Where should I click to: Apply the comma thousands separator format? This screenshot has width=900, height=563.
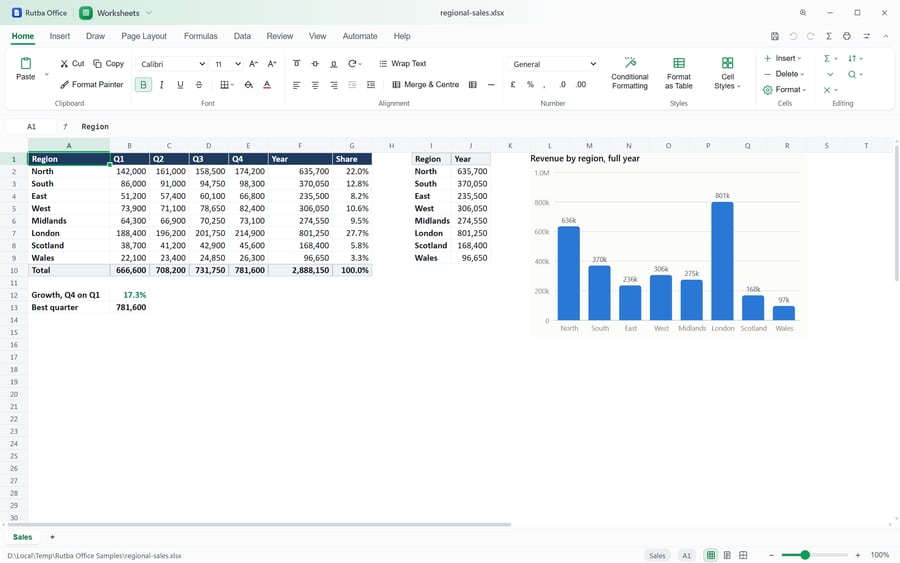545,85
